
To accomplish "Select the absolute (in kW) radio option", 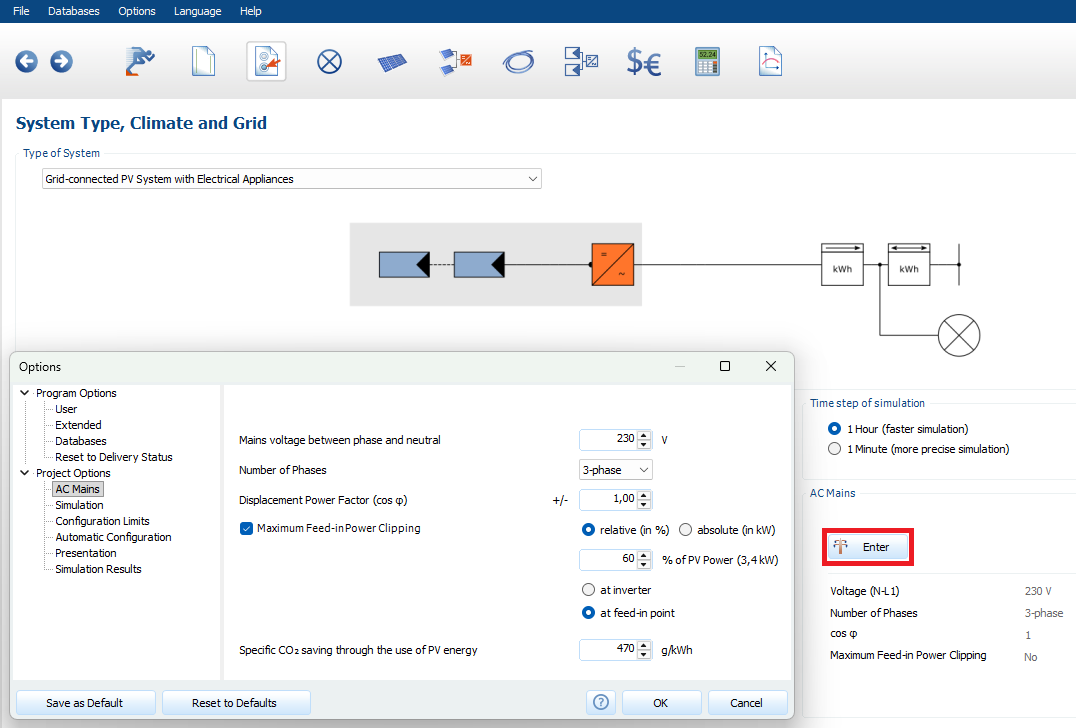I will coord(686,530).
